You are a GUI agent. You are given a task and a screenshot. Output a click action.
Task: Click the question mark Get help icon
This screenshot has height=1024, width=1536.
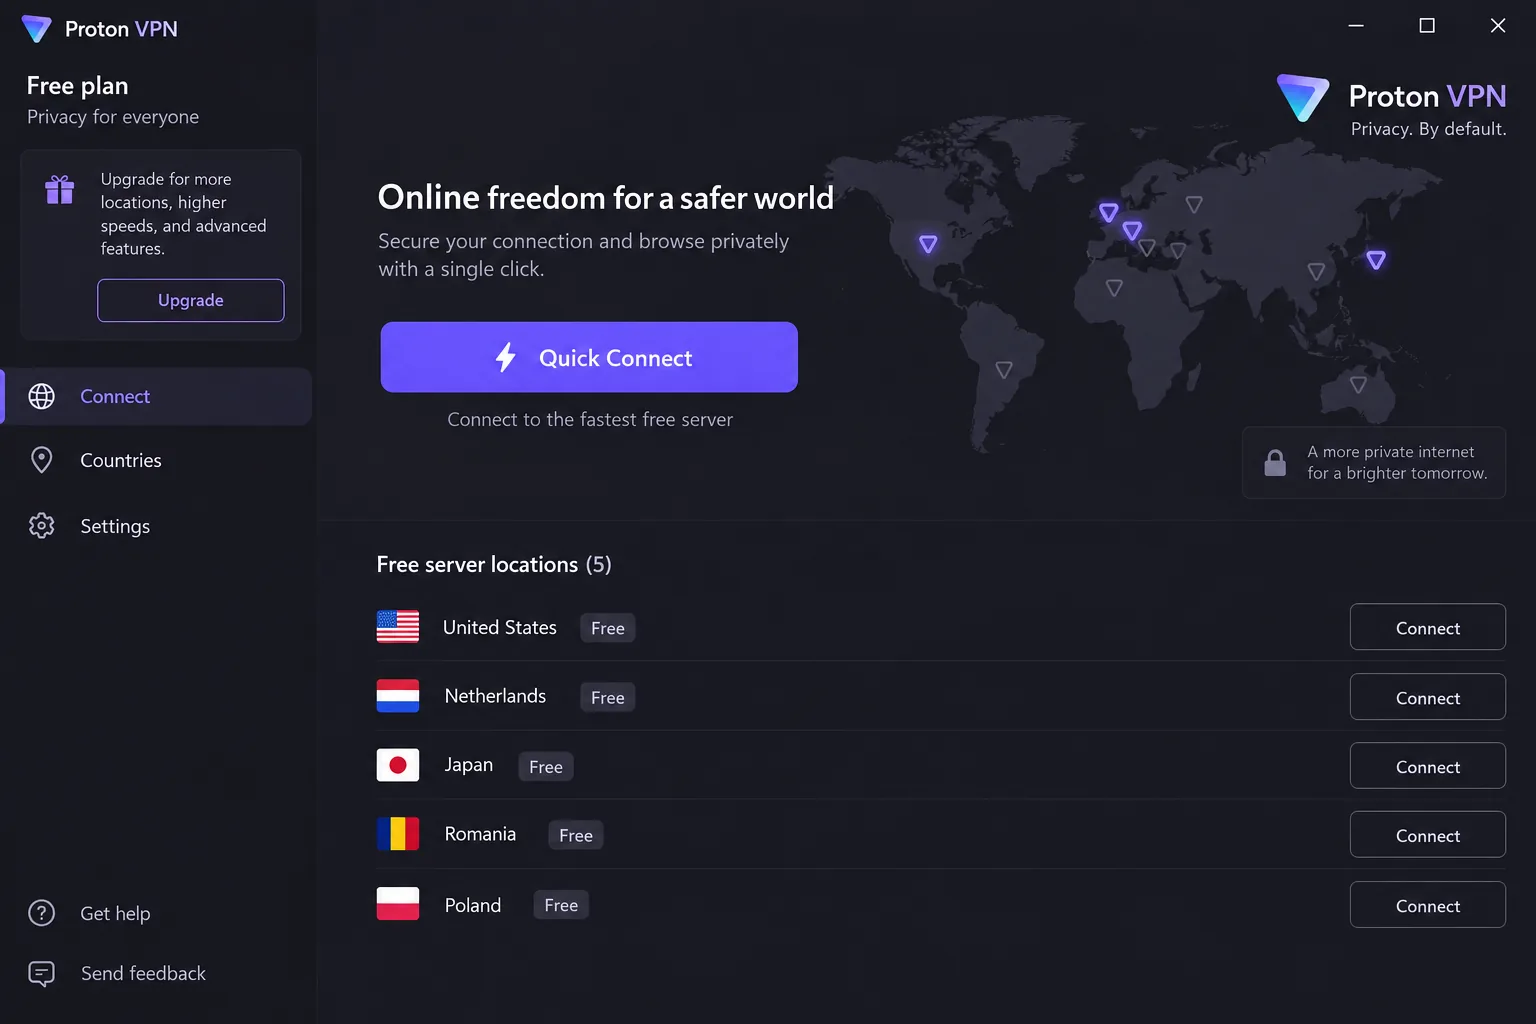pyautogui.click(x=42, y=913)
